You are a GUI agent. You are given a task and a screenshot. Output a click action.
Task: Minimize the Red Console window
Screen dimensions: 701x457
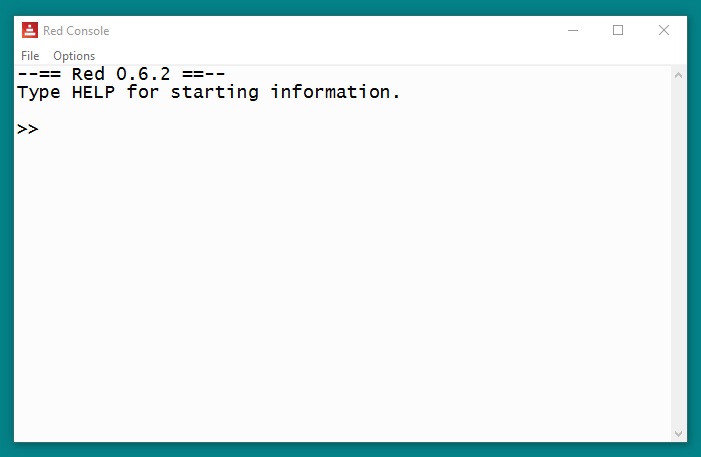coord(573,31)
